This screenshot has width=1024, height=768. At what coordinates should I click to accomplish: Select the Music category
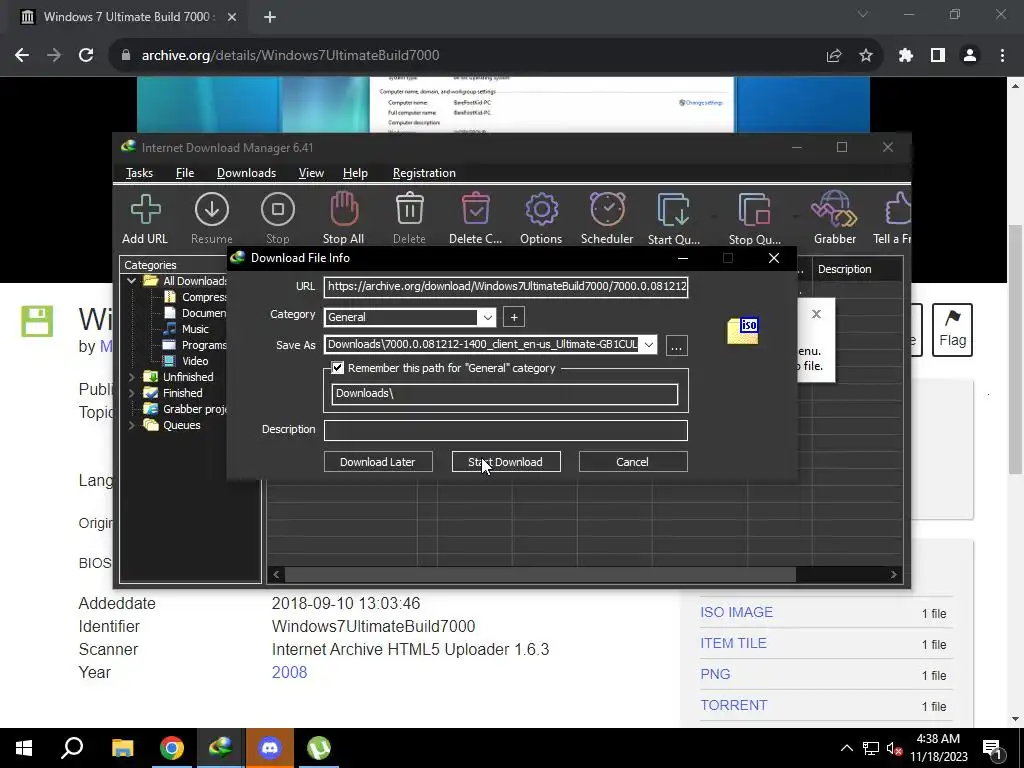point(195,329)
